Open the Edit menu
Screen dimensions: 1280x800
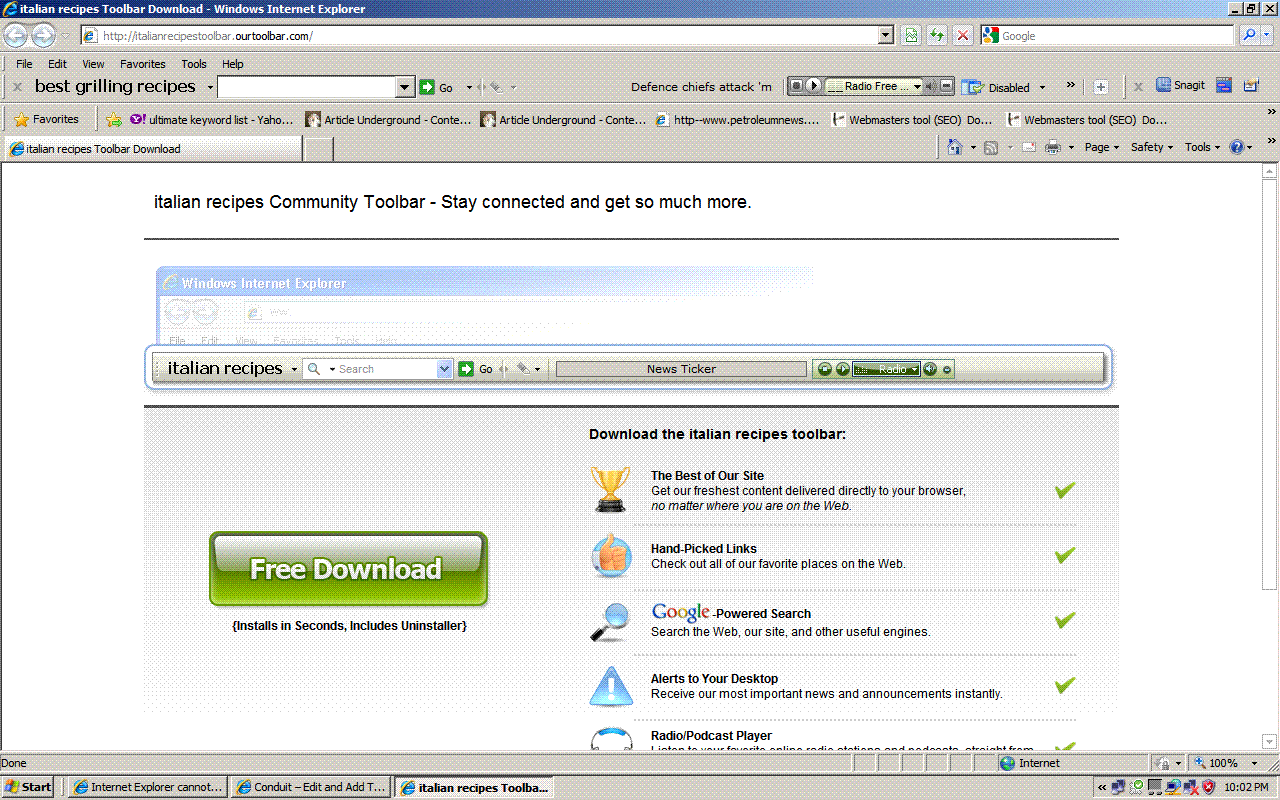tap(58, 64)
